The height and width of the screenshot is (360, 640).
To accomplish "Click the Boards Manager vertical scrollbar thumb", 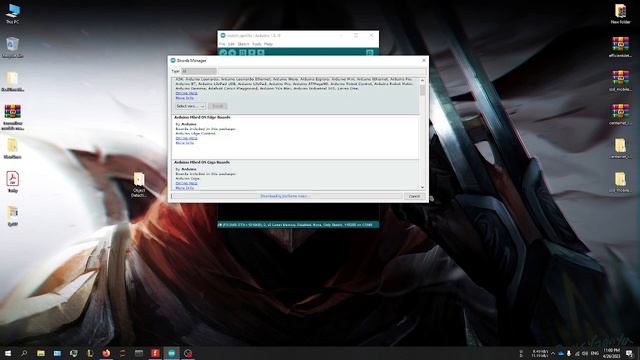I will [422, 90].
